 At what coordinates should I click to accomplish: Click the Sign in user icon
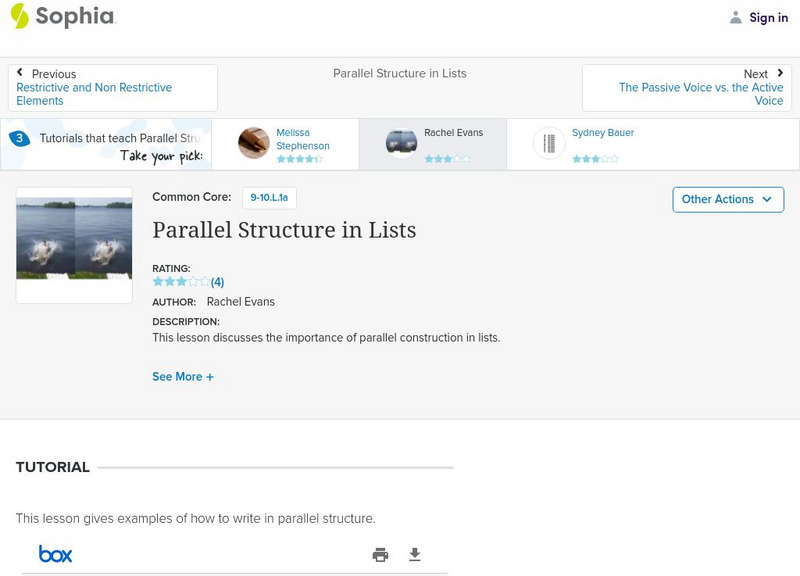736,17
